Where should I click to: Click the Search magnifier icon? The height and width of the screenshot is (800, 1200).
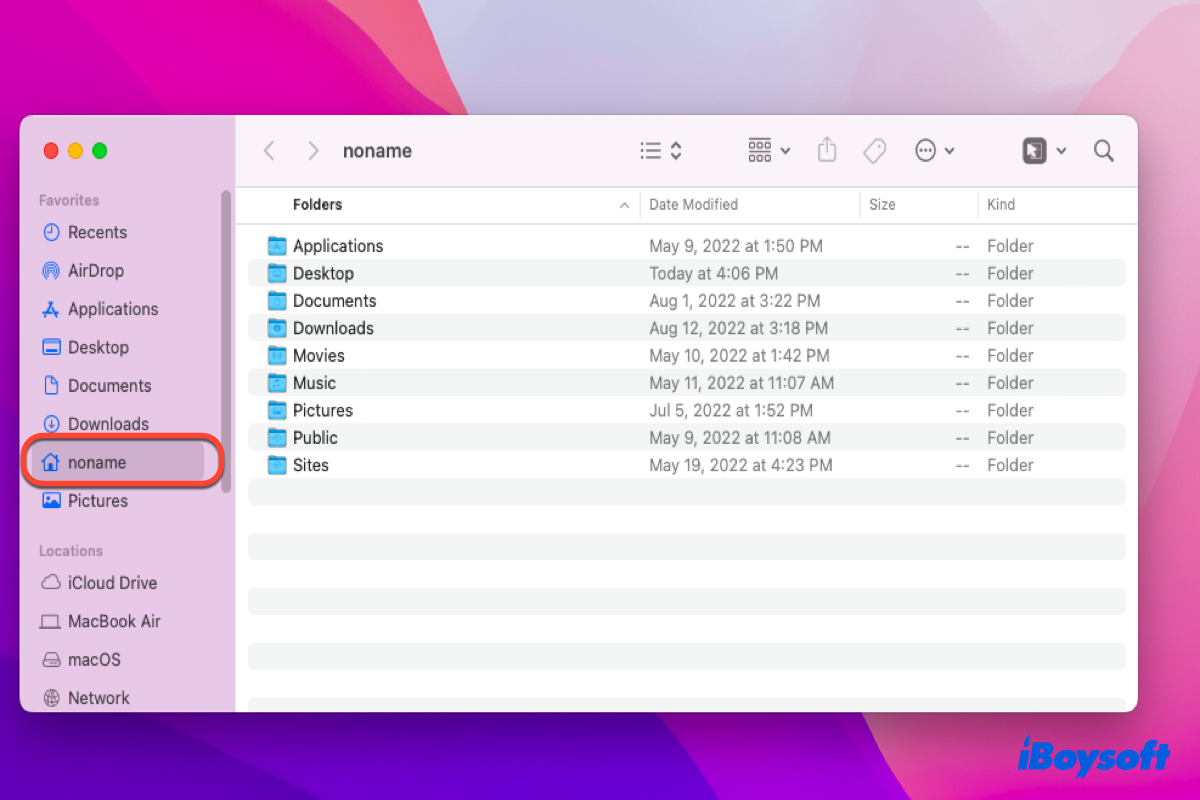pyautogui.click(x=1103, y=150)
